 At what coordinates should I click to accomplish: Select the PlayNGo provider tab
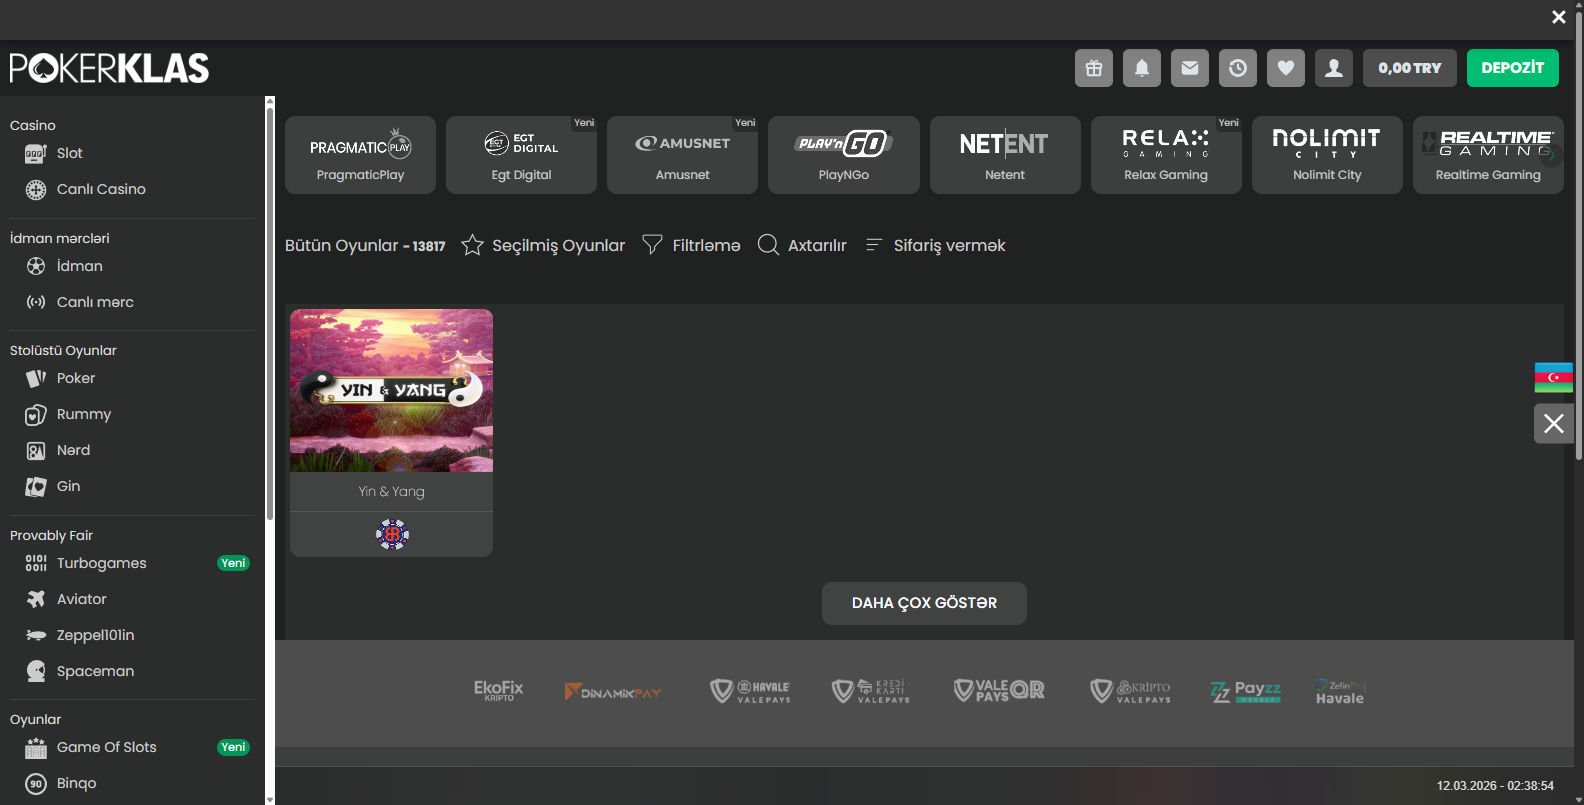(x=844, y=155)
